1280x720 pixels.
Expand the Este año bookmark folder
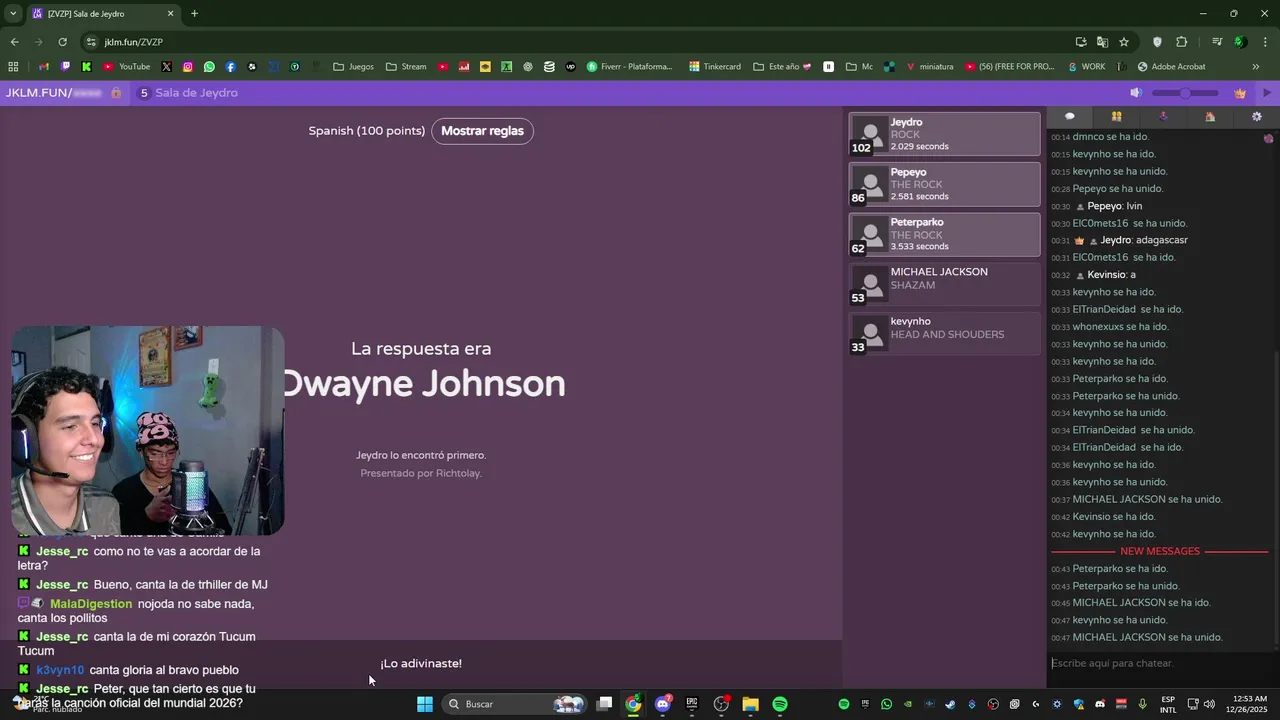(x=782, y=67)
